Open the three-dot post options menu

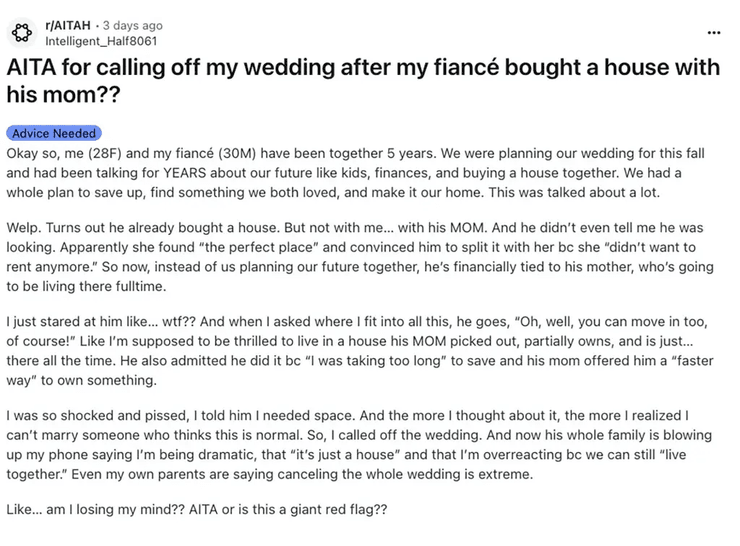tap(713, 32)
